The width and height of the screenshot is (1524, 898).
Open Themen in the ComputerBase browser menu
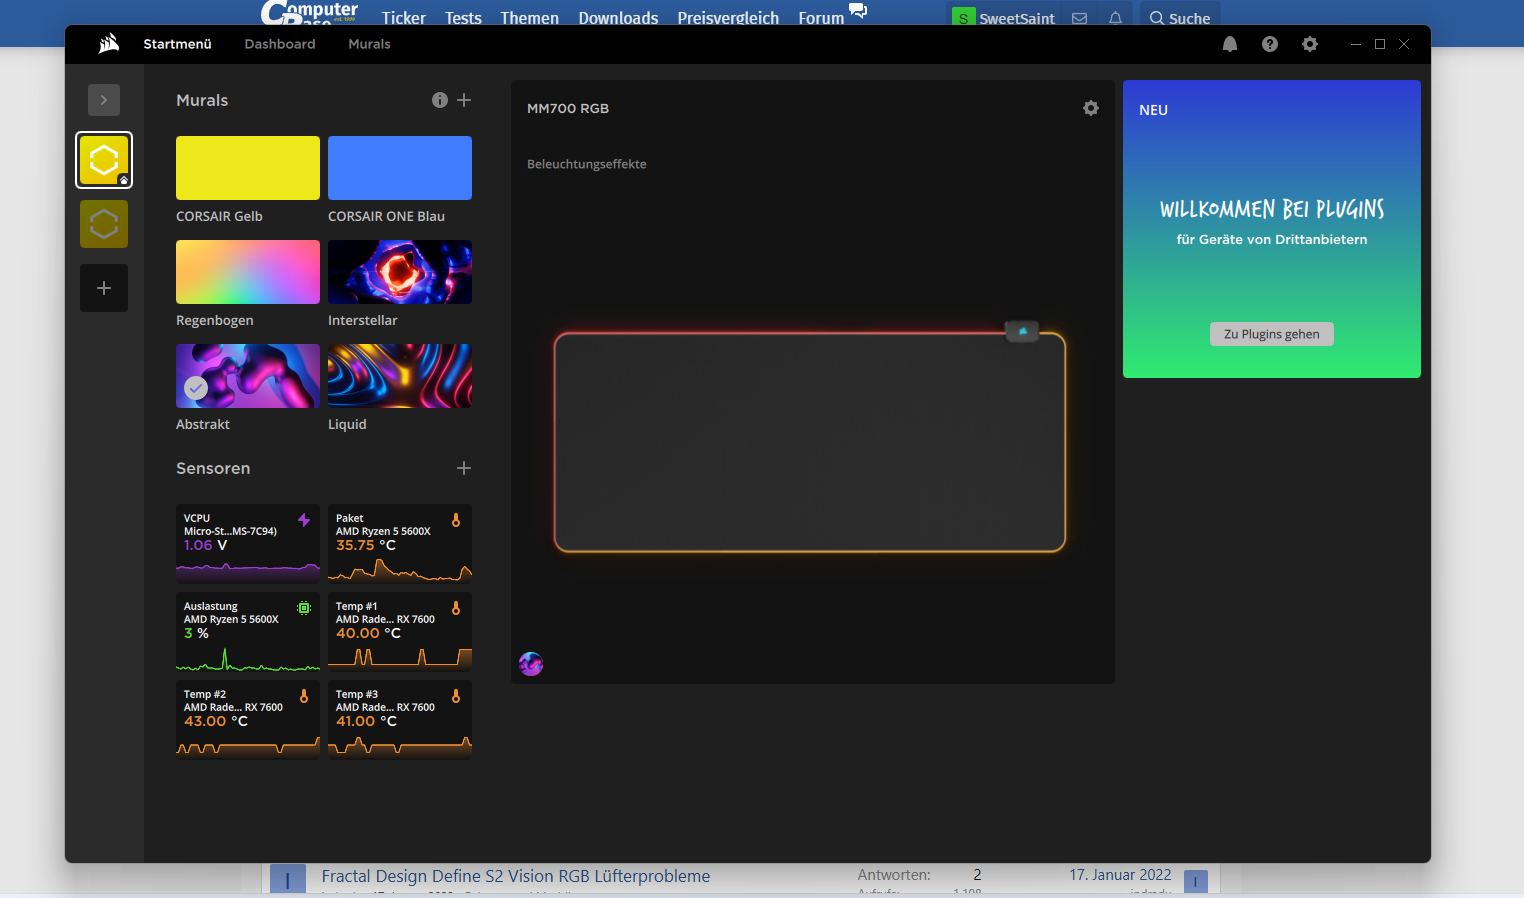point(530,18)
